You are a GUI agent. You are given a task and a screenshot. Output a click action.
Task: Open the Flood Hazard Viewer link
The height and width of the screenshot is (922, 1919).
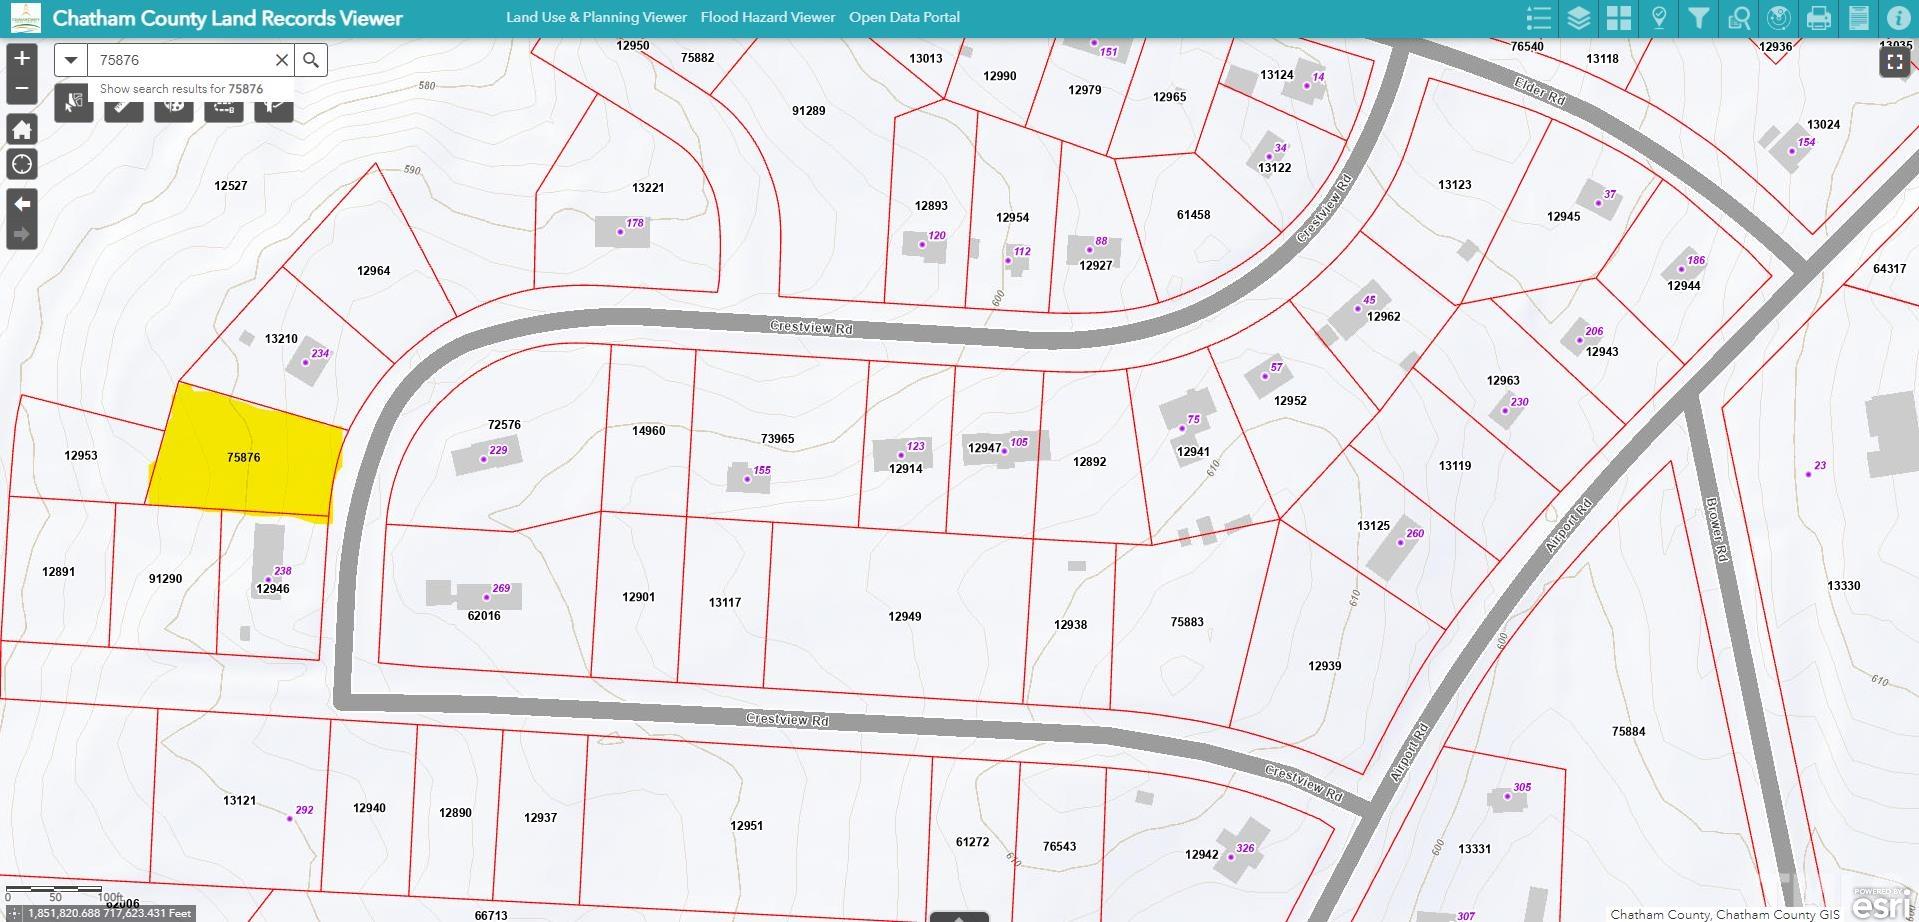tap(767, 17)
